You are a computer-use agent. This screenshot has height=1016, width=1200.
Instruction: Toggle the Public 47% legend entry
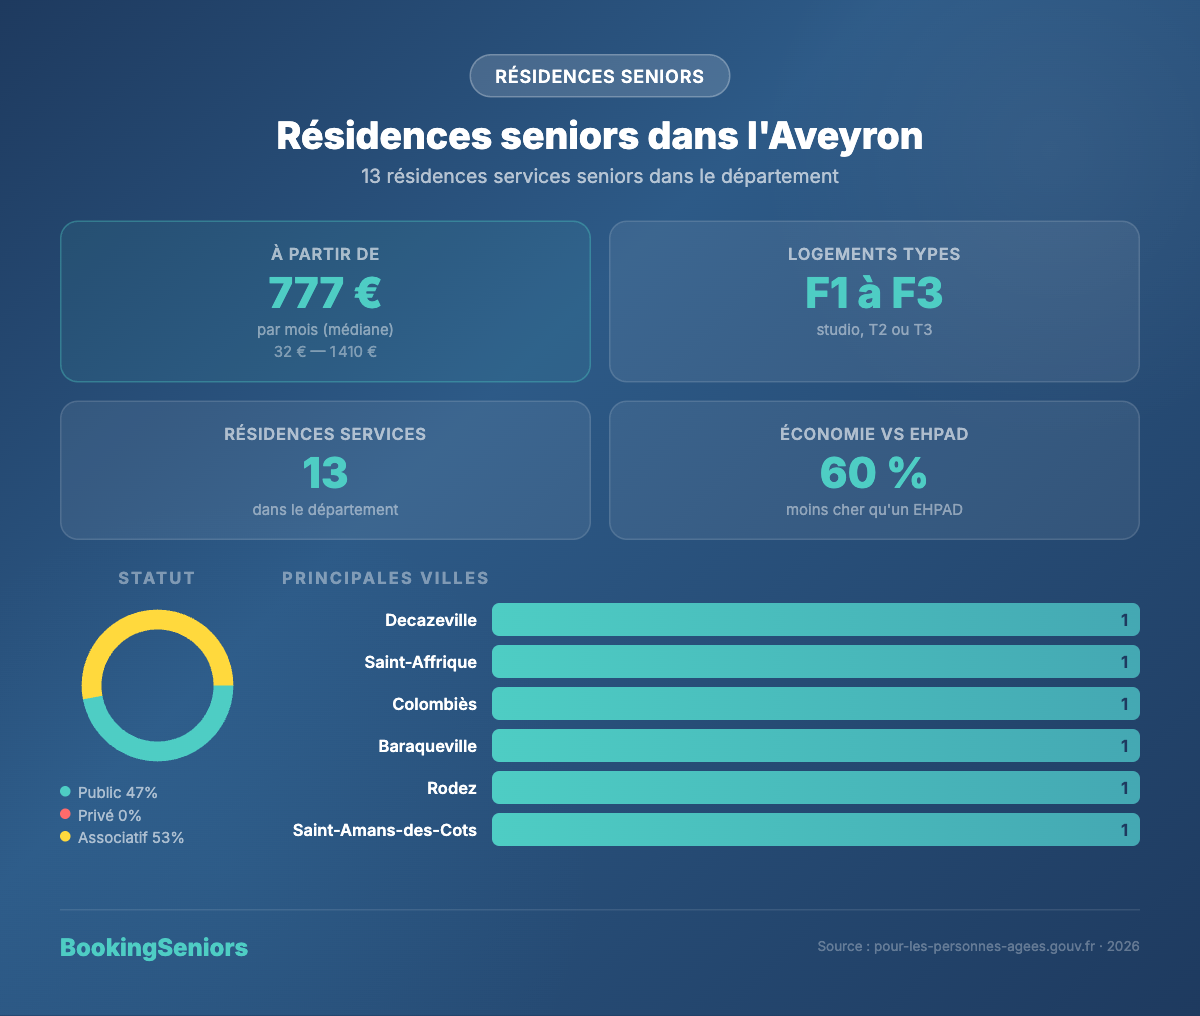click(117, 791)
